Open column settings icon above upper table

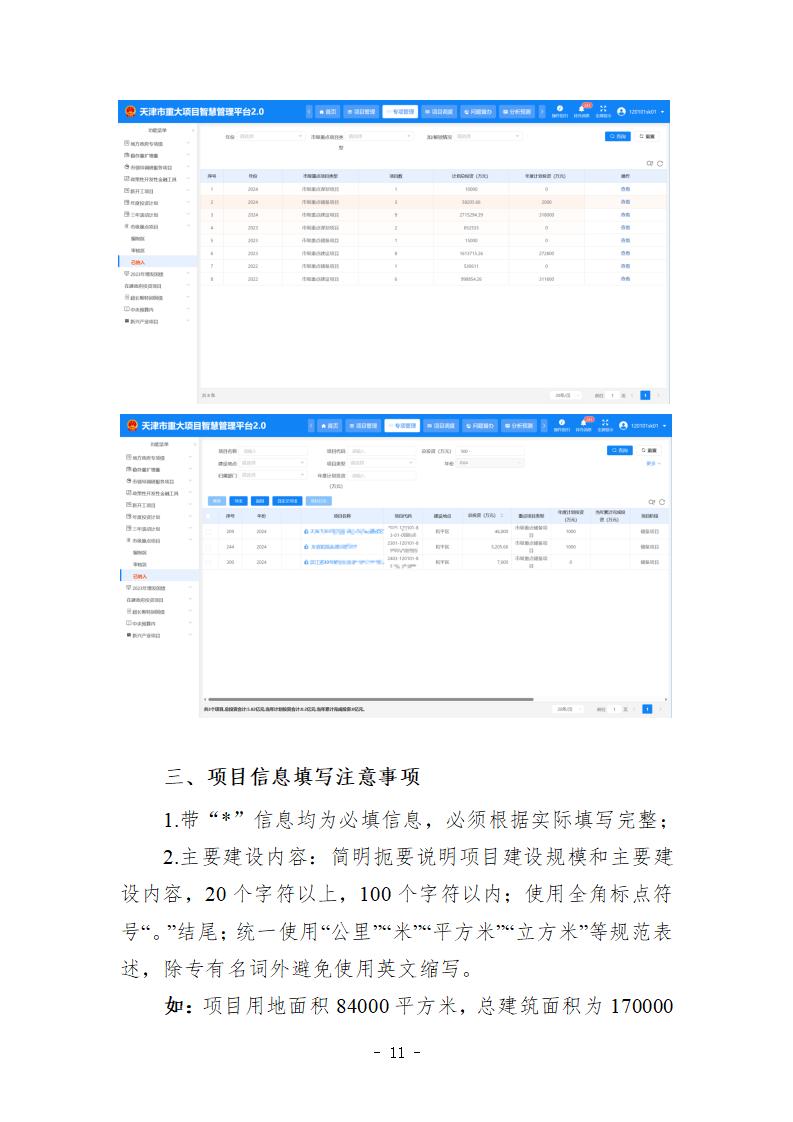tap(650, 164)
